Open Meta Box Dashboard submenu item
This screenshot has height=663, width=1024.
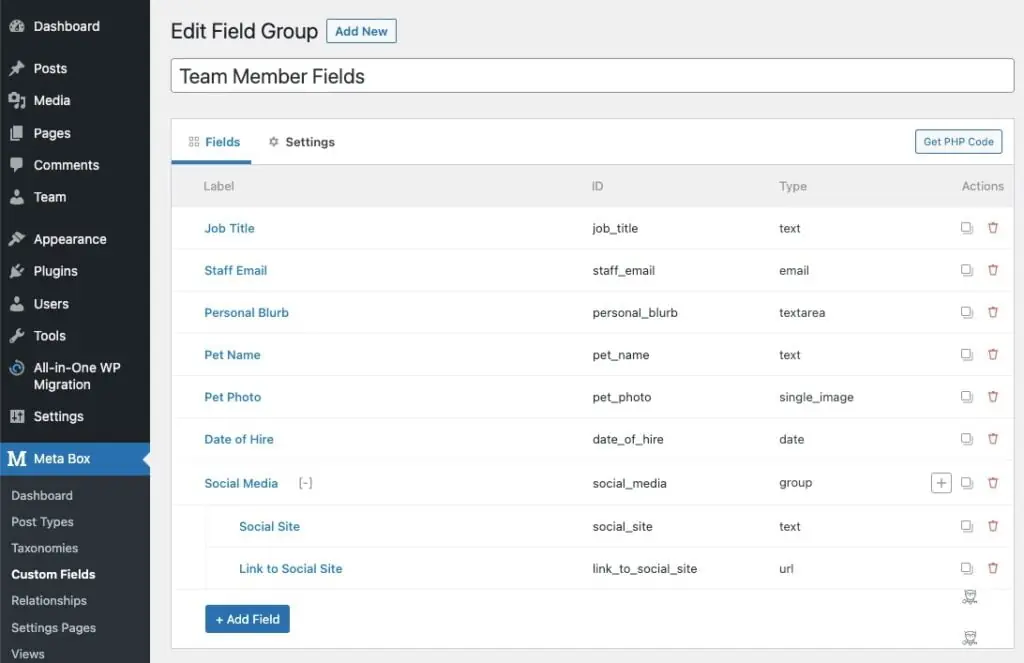[42, 496]
